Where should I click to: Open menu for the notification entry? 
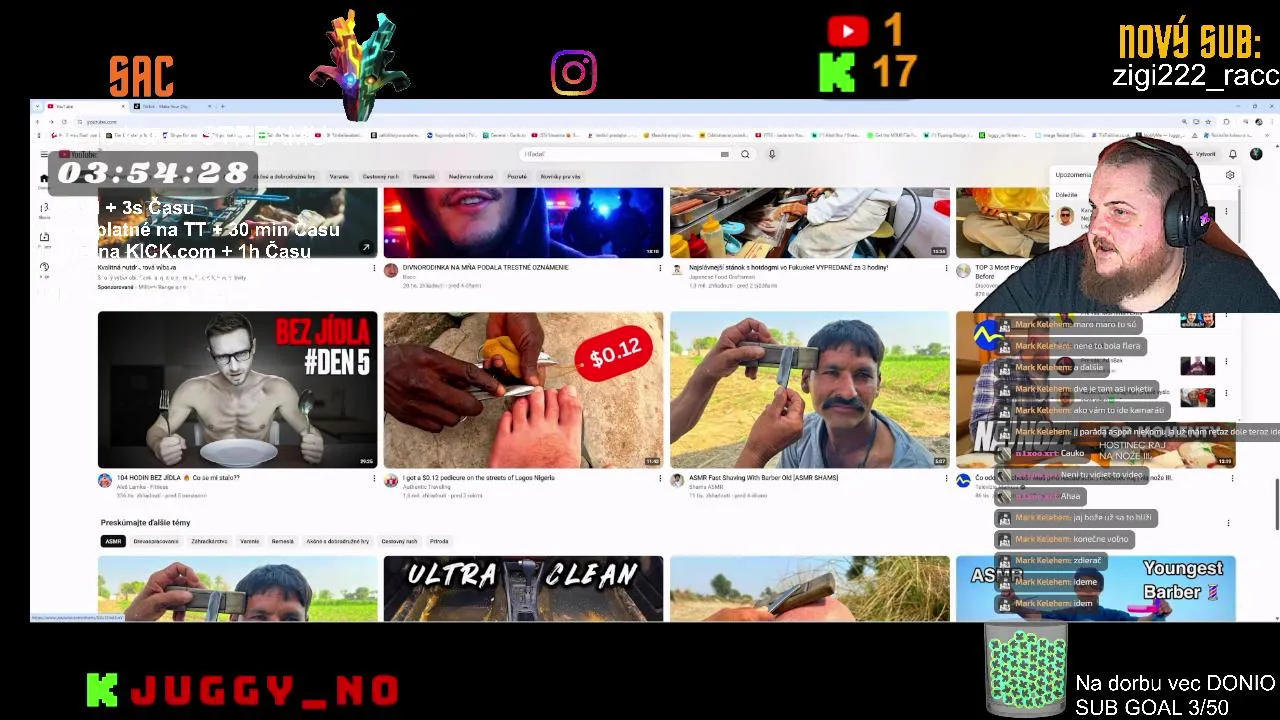[x=1226, y=211]
